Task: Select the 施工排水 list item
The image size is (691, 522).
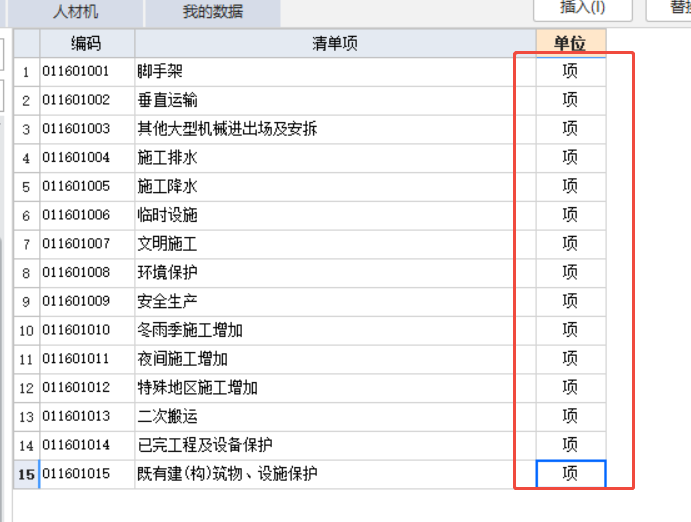Action: click(x=335, y=158)
